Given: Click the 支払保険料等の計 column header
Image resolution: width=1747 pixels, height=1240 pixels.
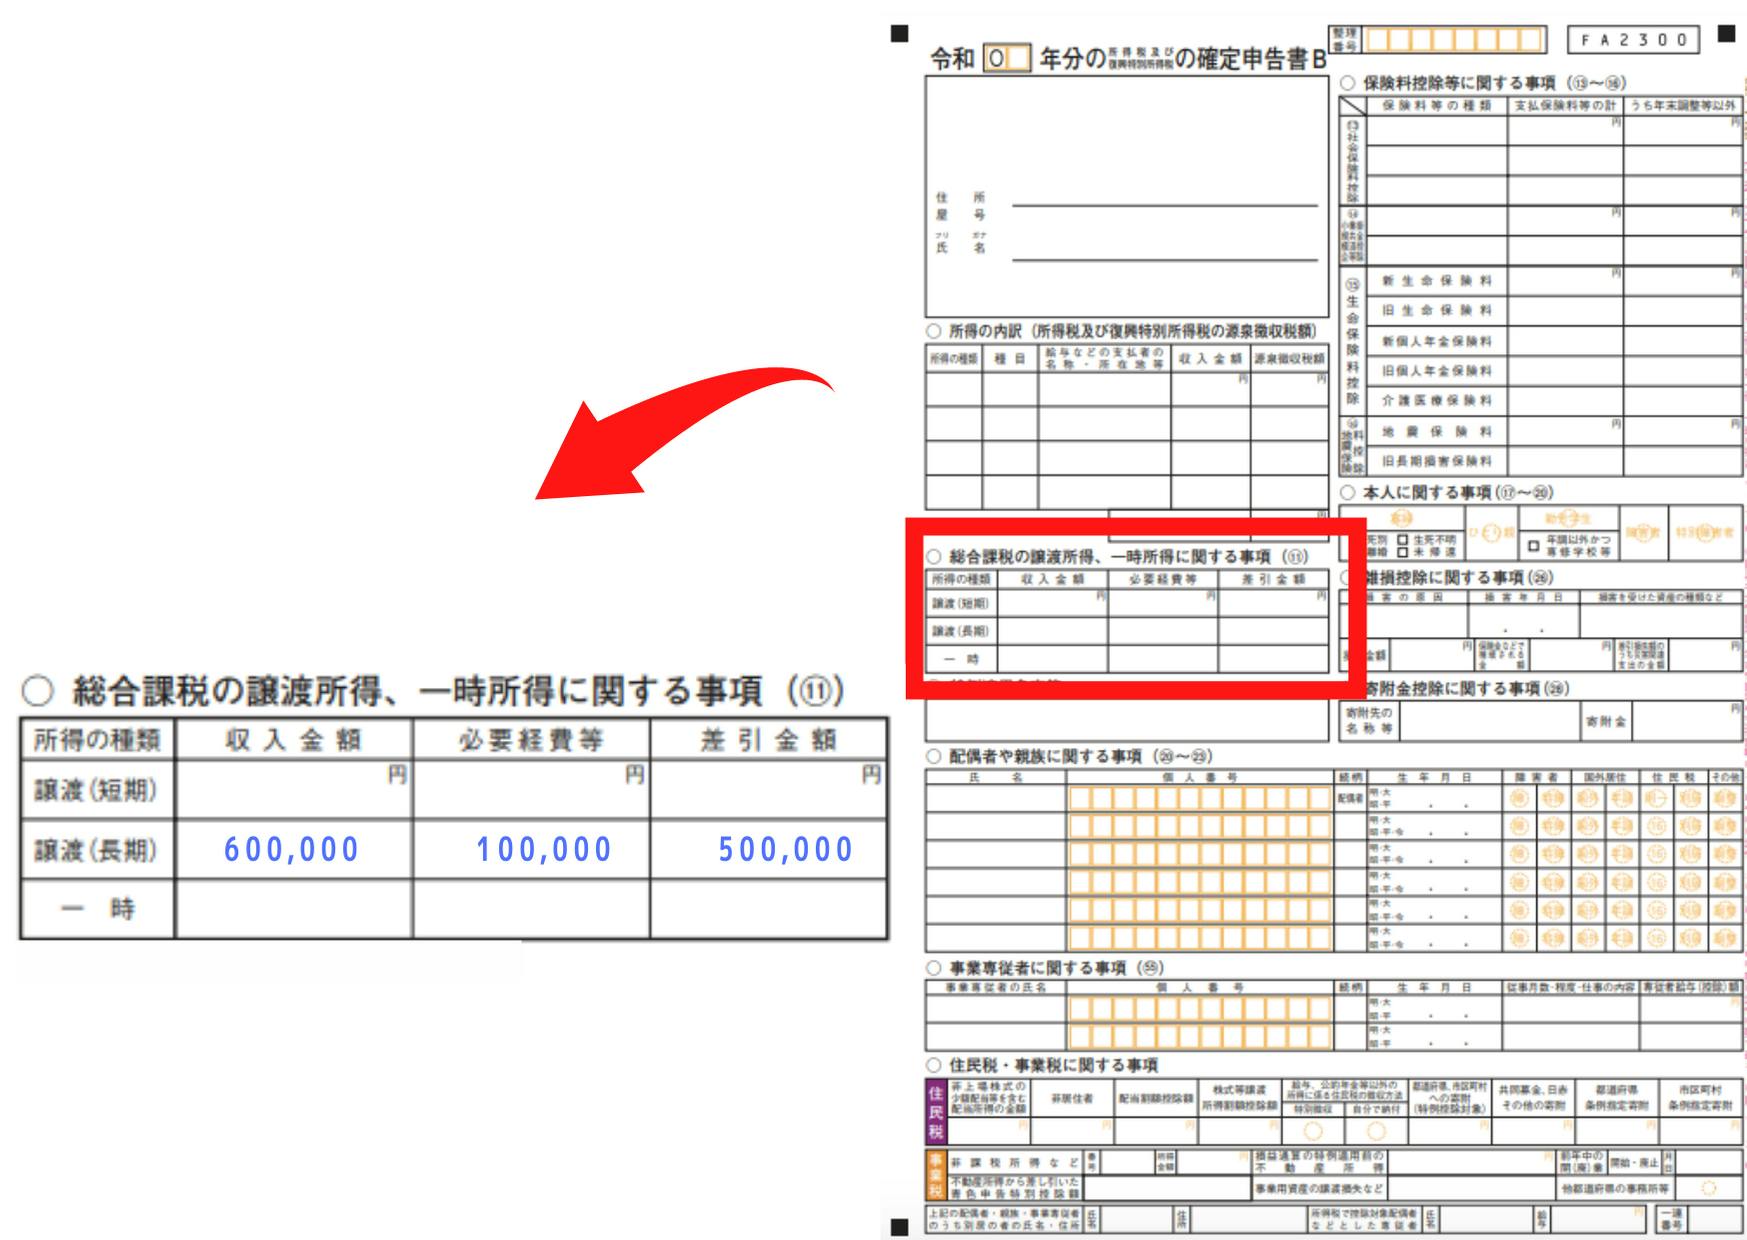Looking at the screenshot, I should [x=1565, y=105].
